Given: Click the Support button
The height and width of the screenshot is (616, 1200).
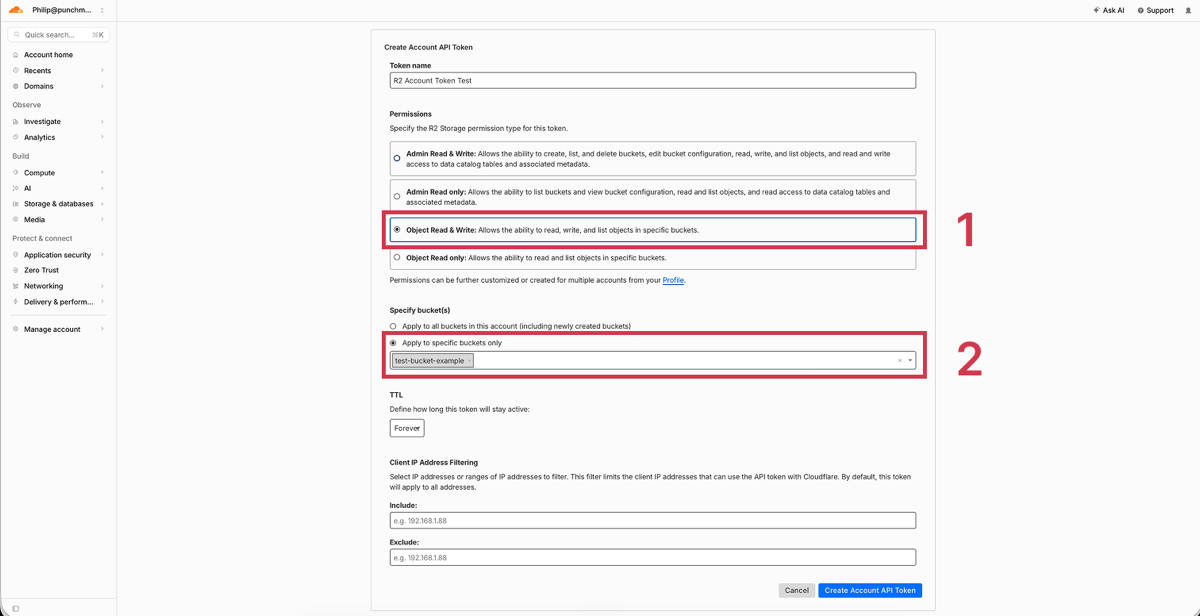Looking at the screenshot, I should (1155, 10).
